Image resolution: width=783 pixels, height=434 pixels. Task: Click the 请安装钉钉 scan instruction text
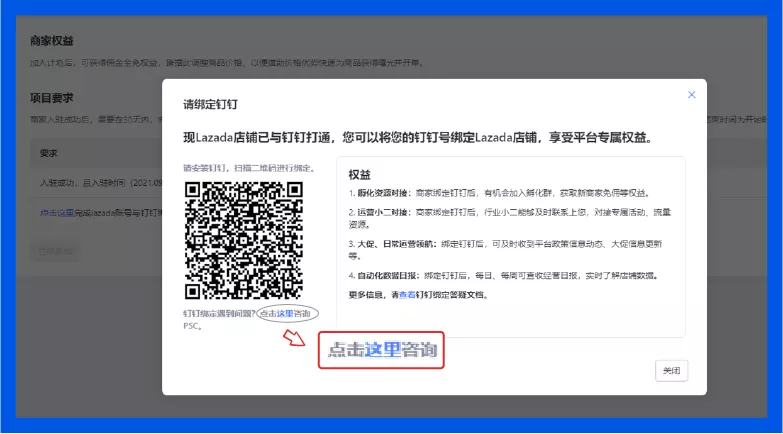249,168
